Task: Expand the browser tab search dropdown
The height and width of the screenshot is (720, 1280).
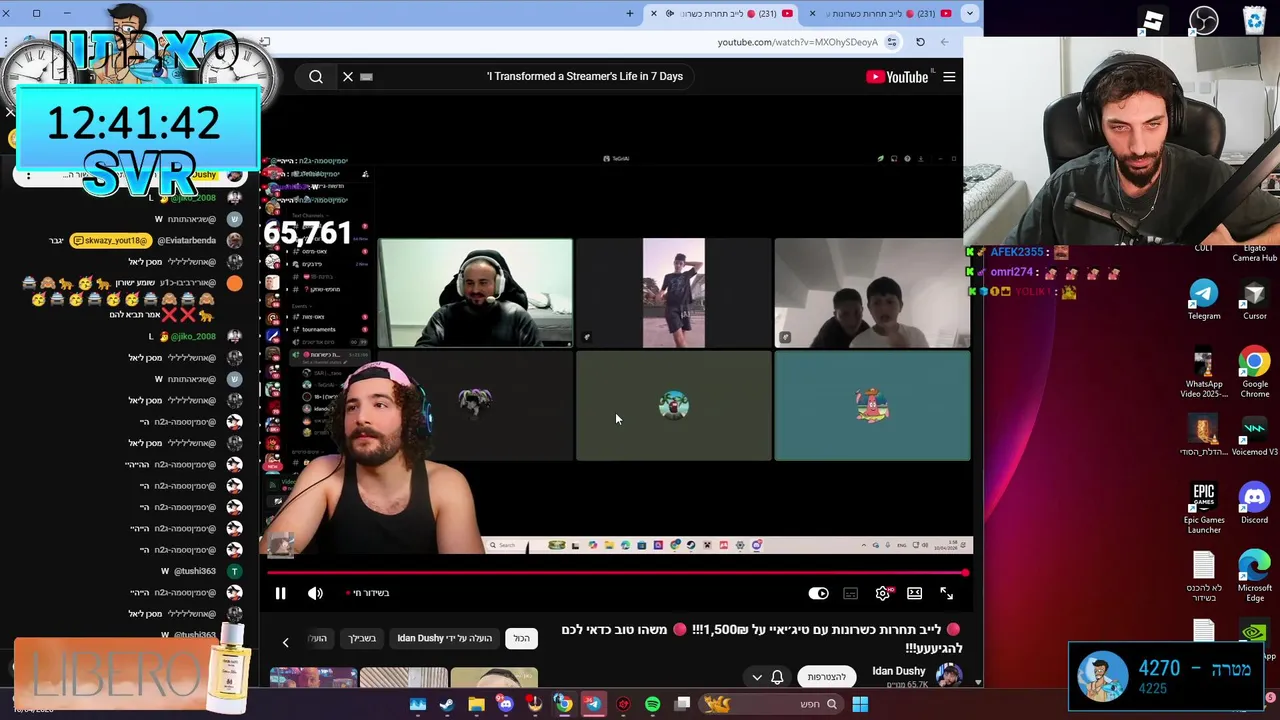Action: coord(969,13)
